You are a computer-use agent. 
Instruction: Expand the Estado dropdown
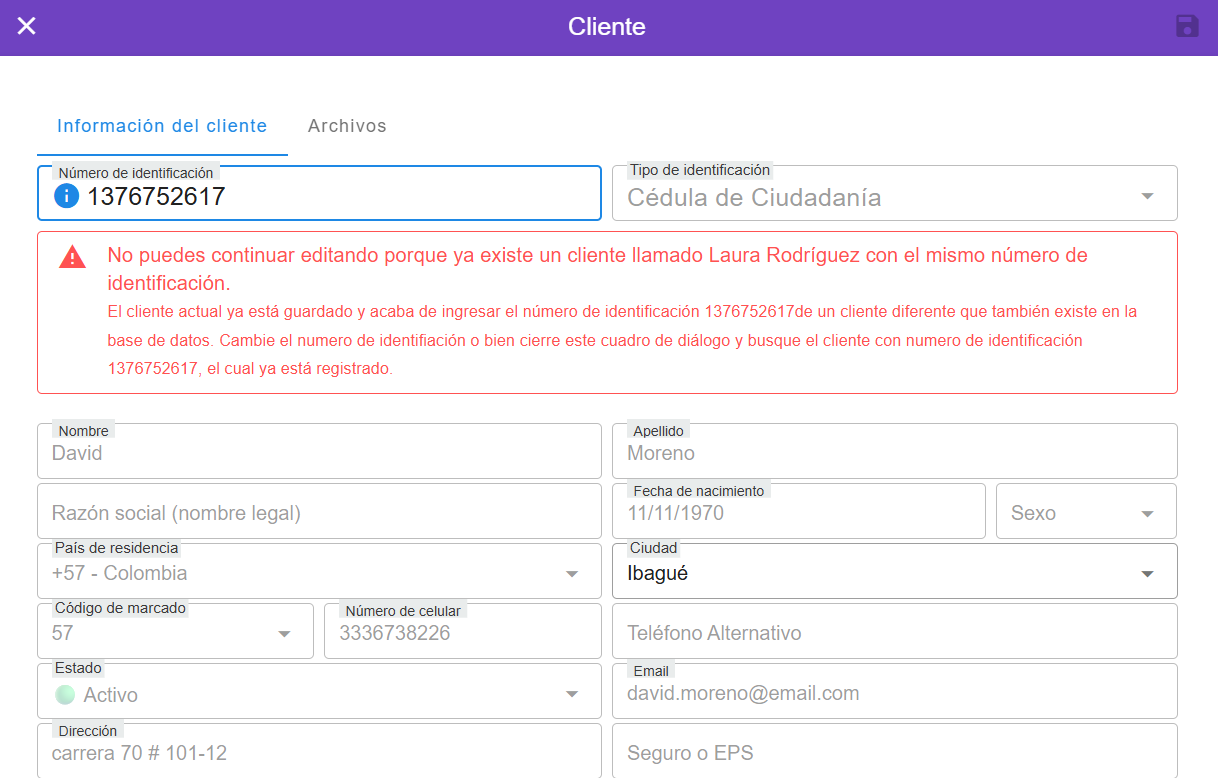[571, 694]
